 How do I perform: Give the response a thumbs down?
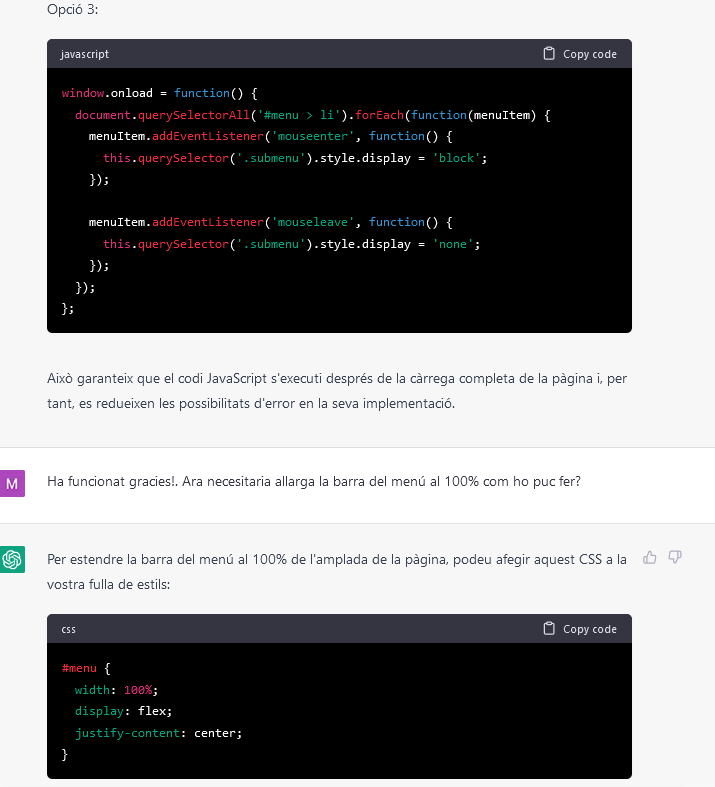675,557
